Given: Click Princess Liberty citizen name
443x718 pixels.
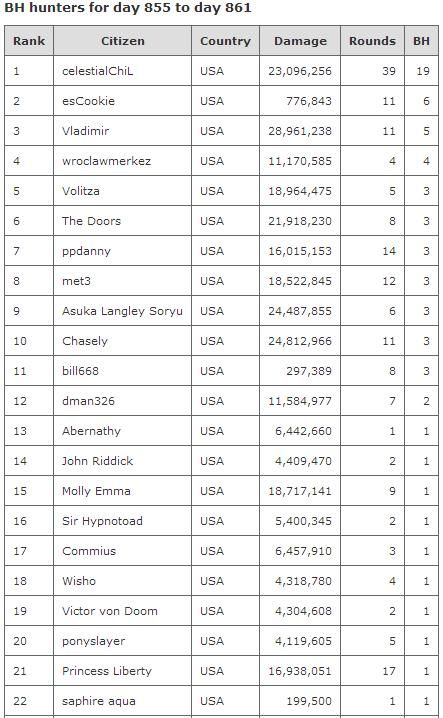Looking at the screenshot, I should pyautogui.click(x=107, y=671).
